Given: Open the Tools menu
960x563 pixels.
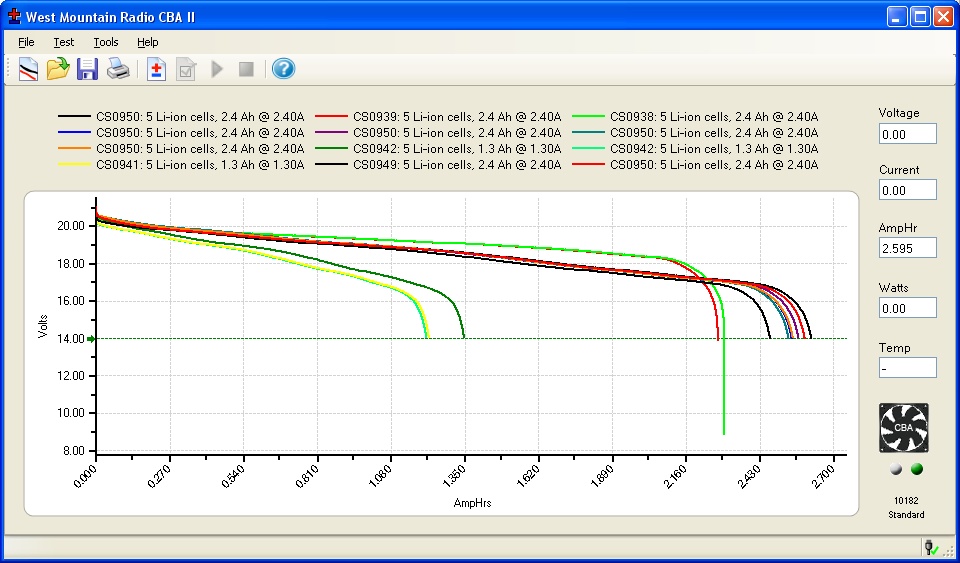Looking at the screenshot, I should coord(106,42).
